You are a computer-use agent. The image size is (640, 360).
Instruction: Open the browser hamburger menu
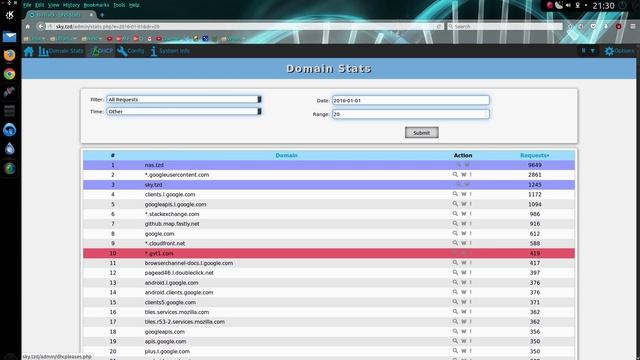tap(633, 26)
